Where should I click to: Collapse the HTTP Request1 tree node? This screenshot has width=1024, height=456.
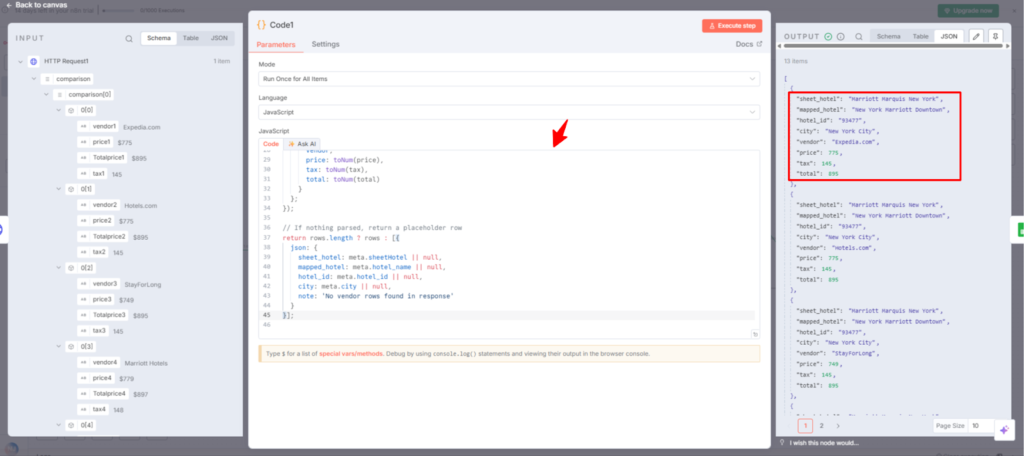click(21, 61)
